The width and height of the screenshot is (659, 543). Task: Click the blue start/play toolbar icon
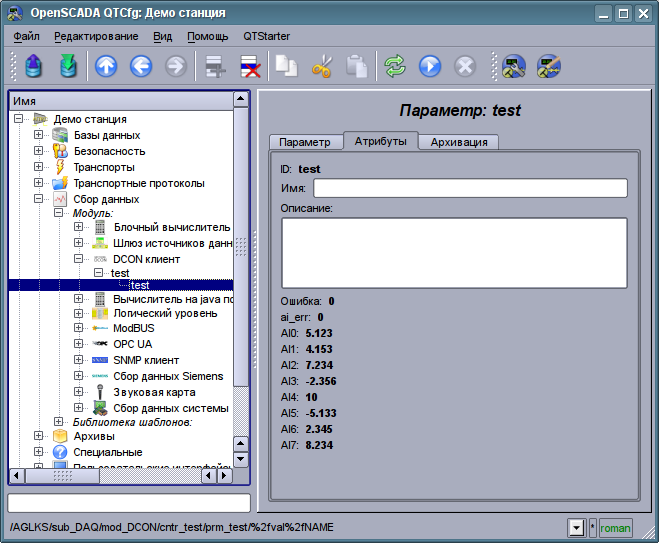click(430, 67)
